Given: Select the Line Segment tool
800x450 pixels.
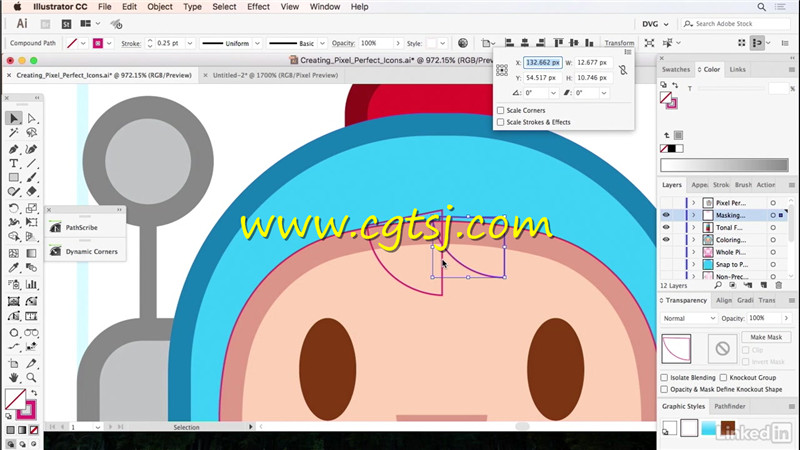Looking at the screenshot, I should click(x=32, y=163).
